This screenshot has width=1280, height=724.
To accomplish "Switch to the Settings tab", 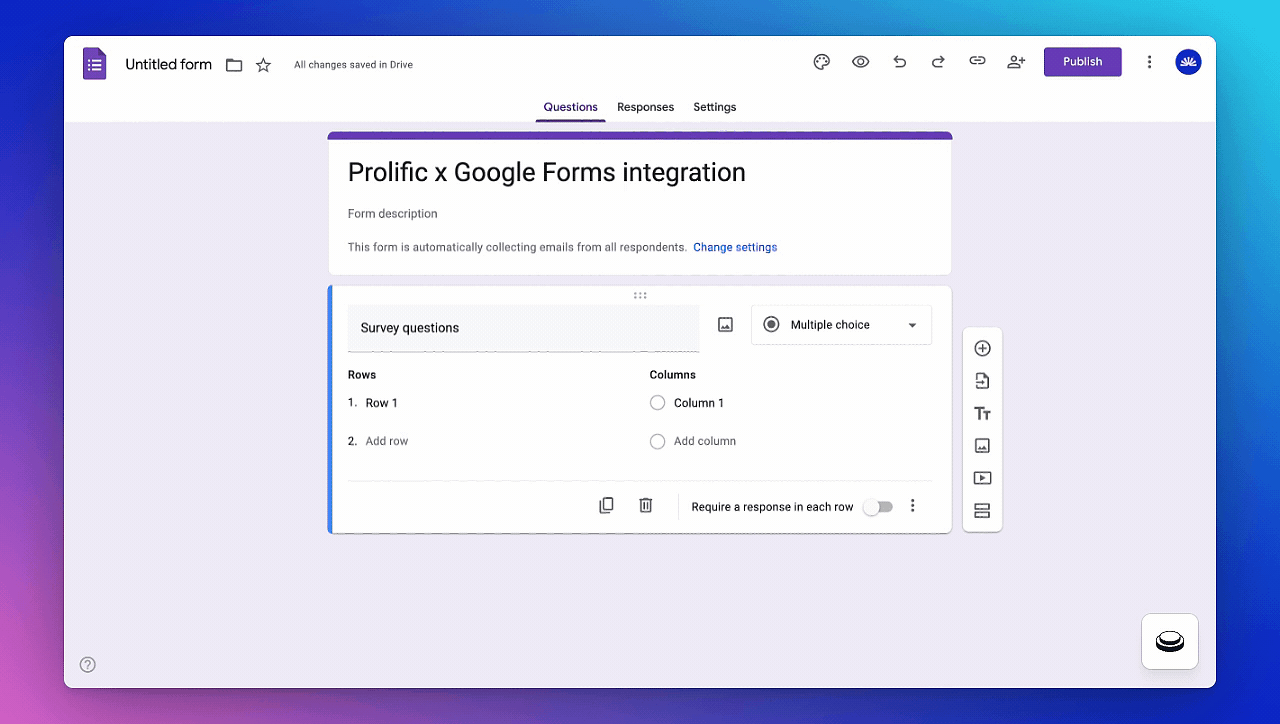I will point(715,107).
